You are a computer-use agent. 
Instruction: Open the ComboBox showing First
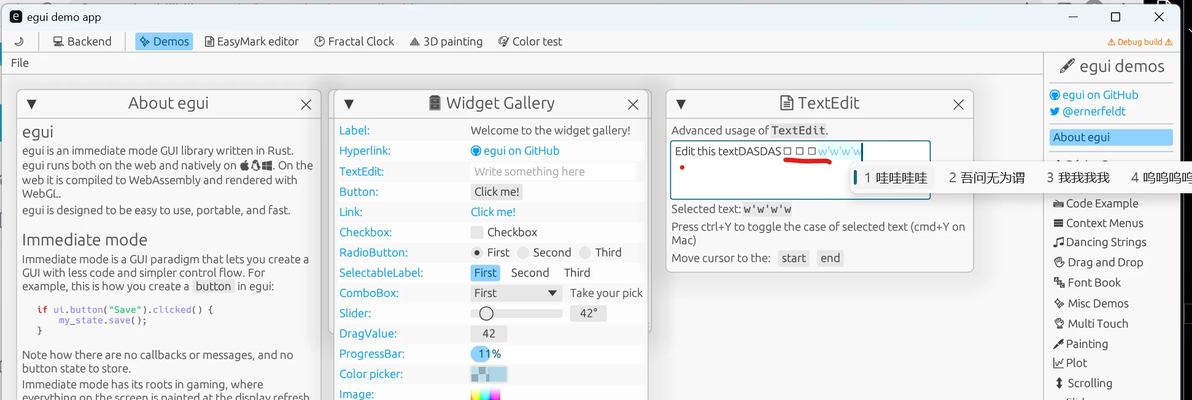[516, 293]
